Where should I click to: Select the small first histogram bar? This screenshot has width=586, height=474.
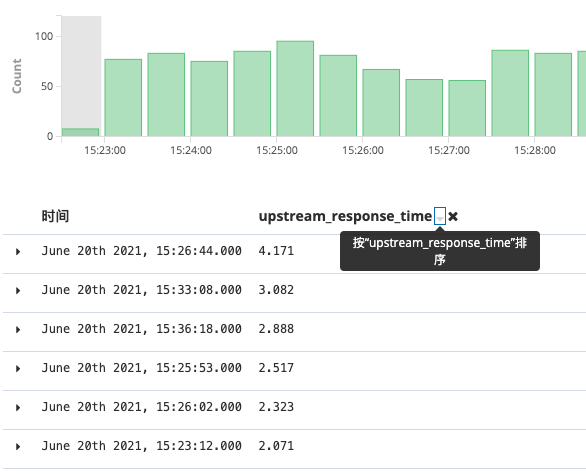coord(81,132)
